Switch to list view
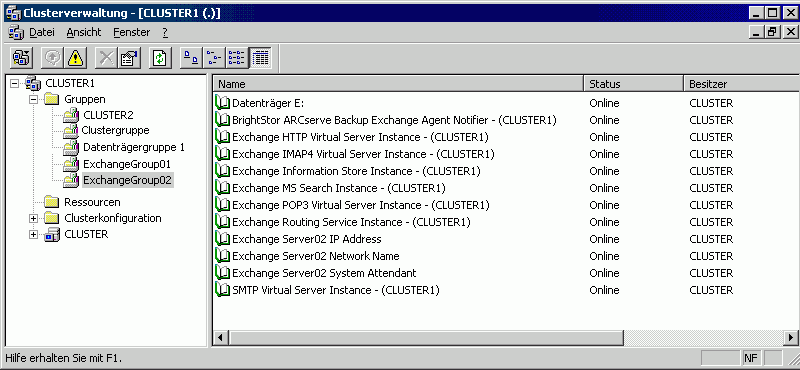 point(237,58)
